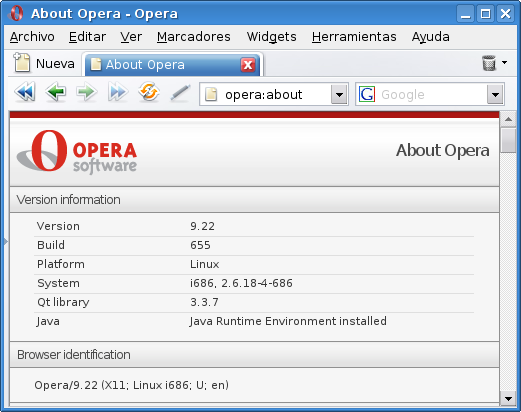Click the Opera/9.22 user agent string

coord(131,385)
